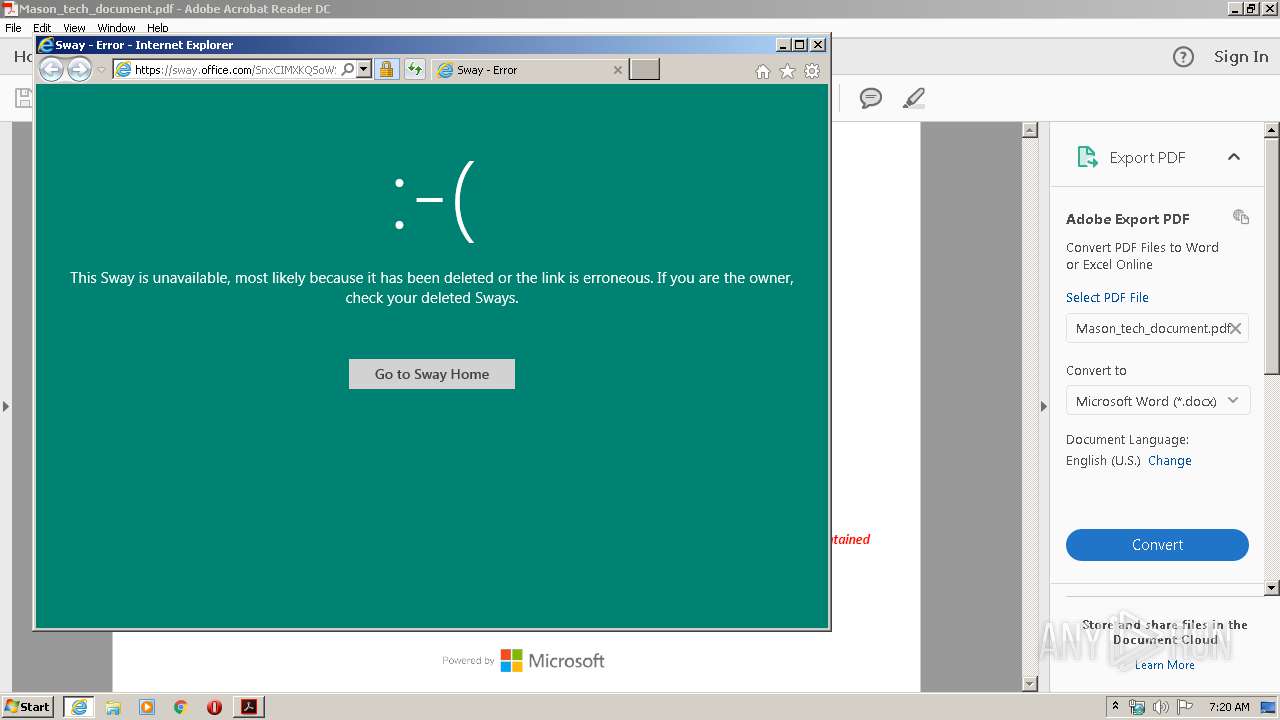Expand the left navigation pane arrow
The width and height of the screenshot is (1280, 720).
6,406
